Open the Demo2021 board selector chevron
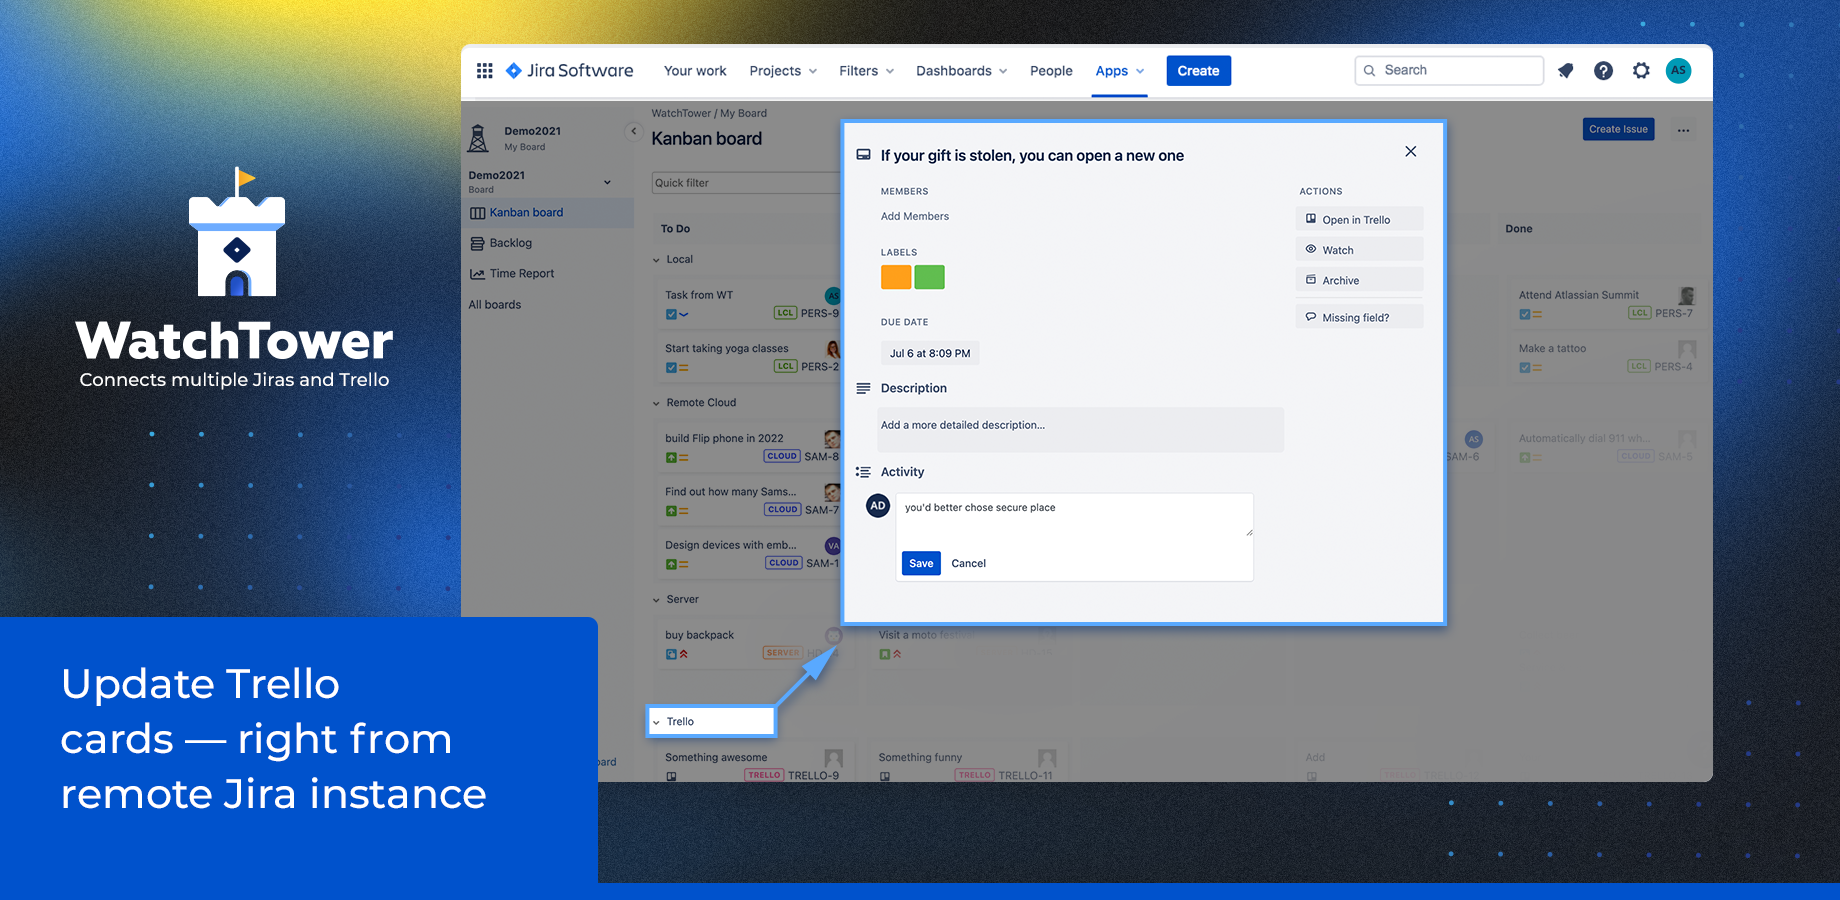Screen dimensions: 1840x900 tap(607, 182)
